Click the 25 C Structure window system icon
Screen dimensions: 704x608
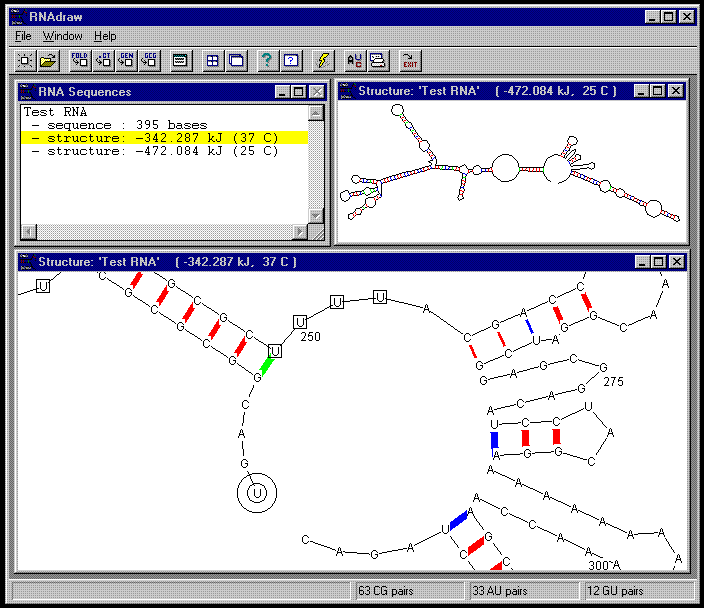click(347, 91)
